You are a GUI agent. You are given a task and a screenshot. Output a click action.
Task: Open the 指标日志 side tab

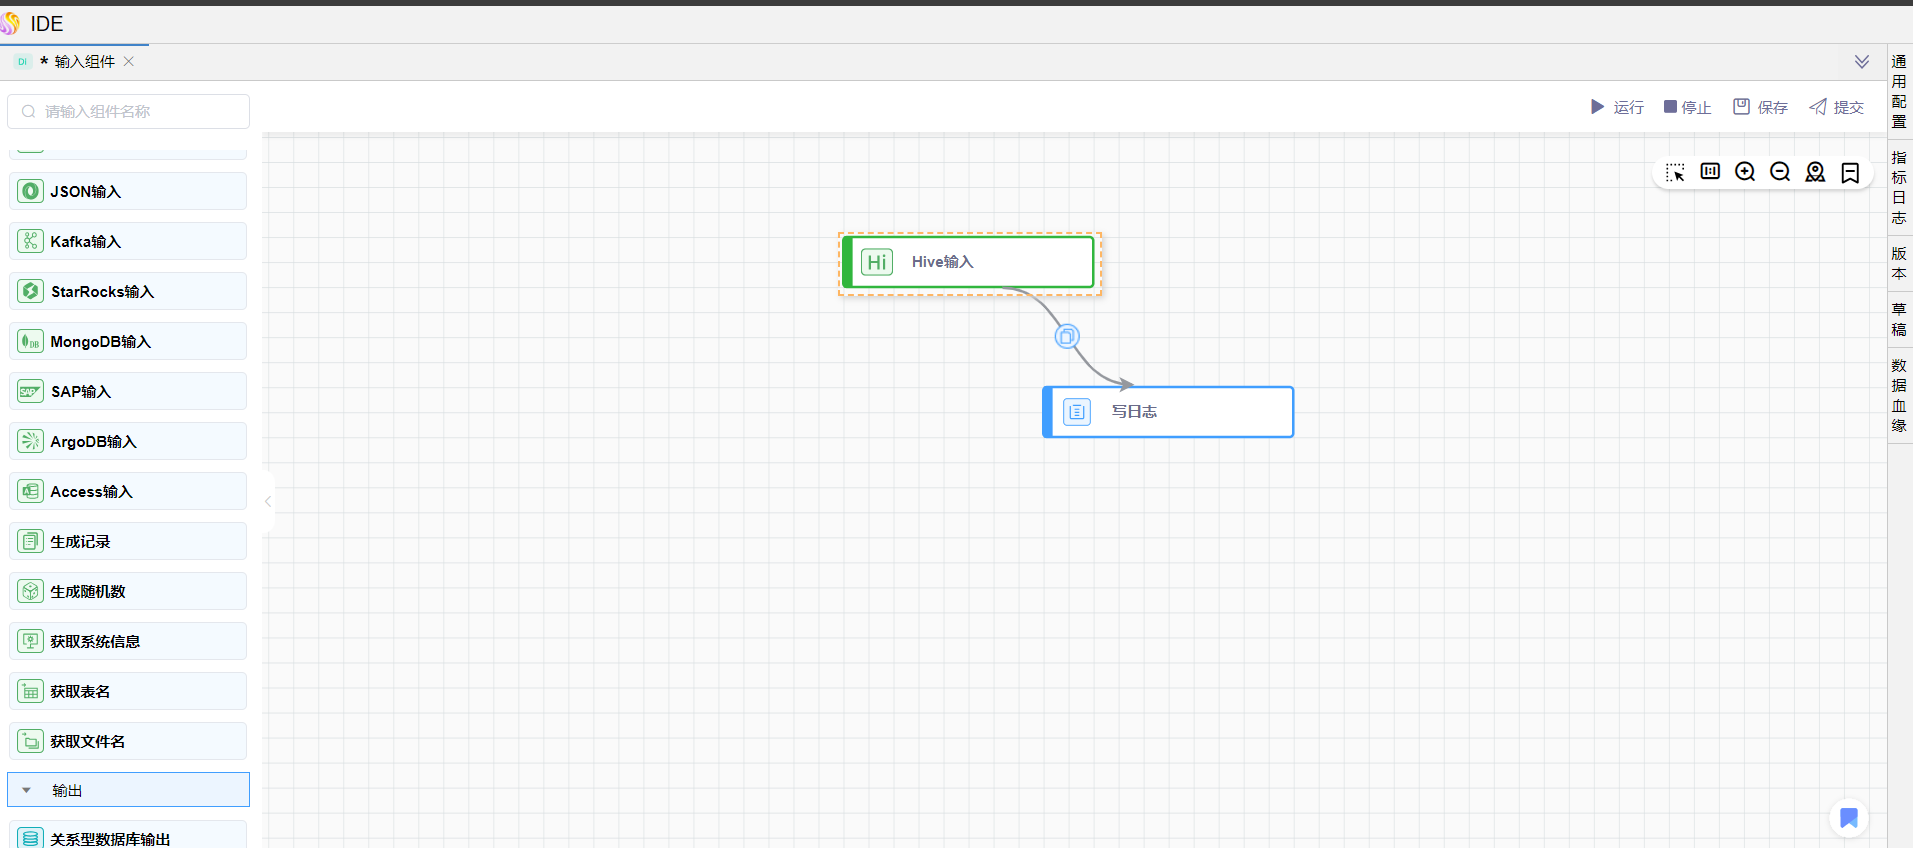pos(1899,187)
